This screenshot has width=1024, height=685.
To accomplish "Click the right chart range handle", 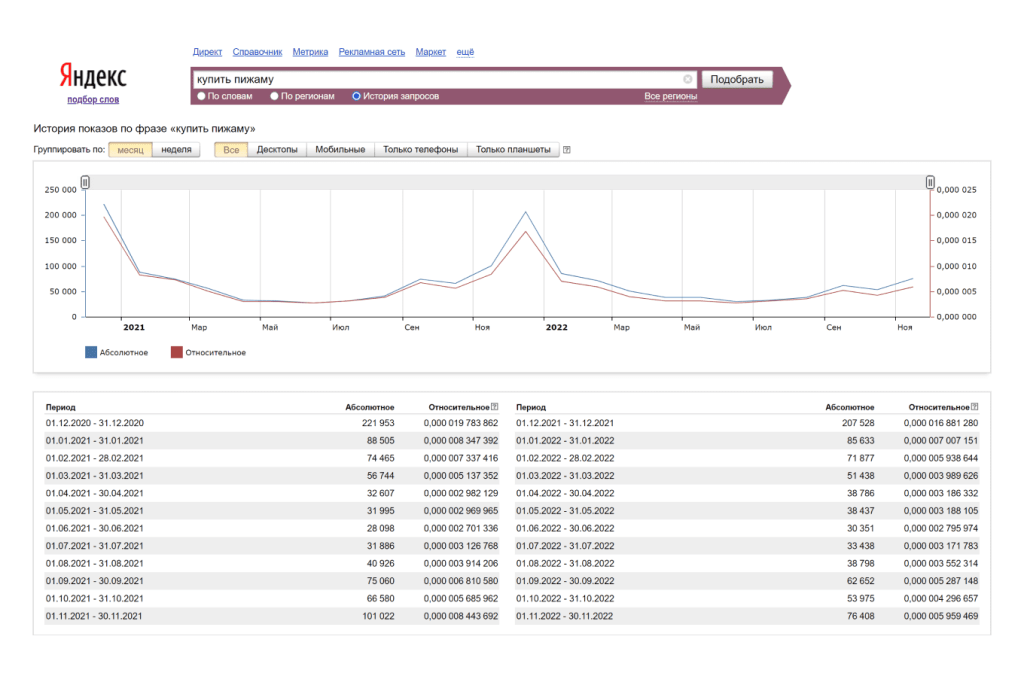I will coord(930,182).
